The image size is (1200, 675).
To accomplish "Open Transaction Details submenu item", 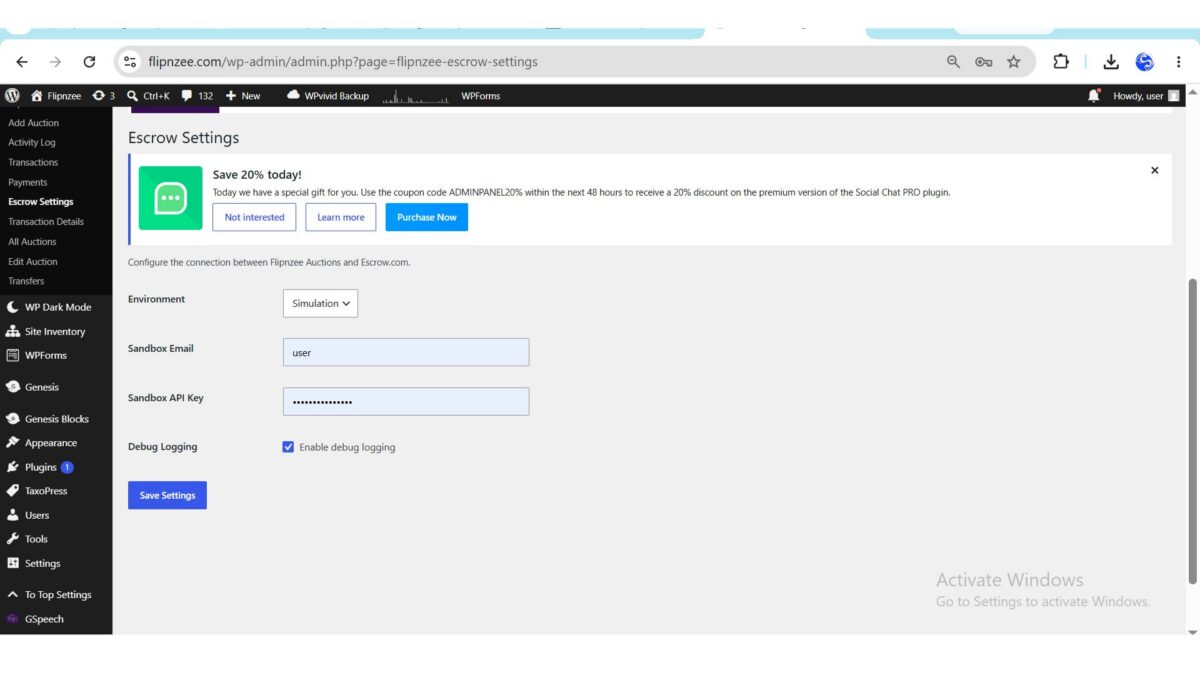I will [46, 222].
